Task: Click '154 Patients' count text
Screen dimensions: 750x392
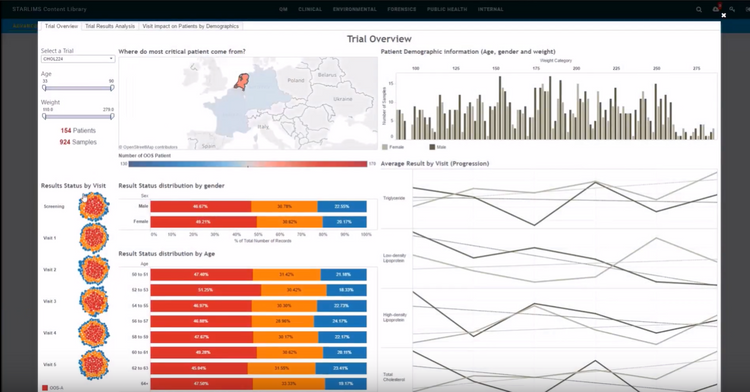Action: tap(78, 131)
